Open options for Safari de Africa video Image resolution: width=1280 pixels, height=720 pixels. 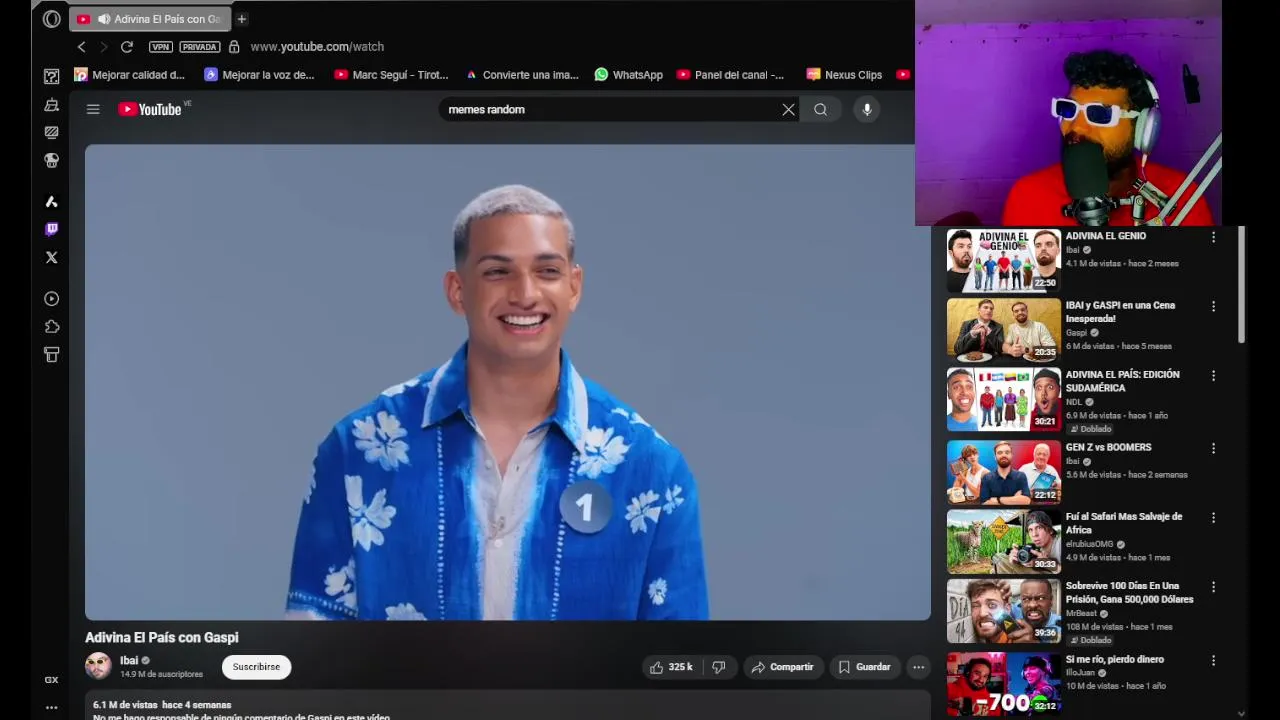click(1213, 518)
